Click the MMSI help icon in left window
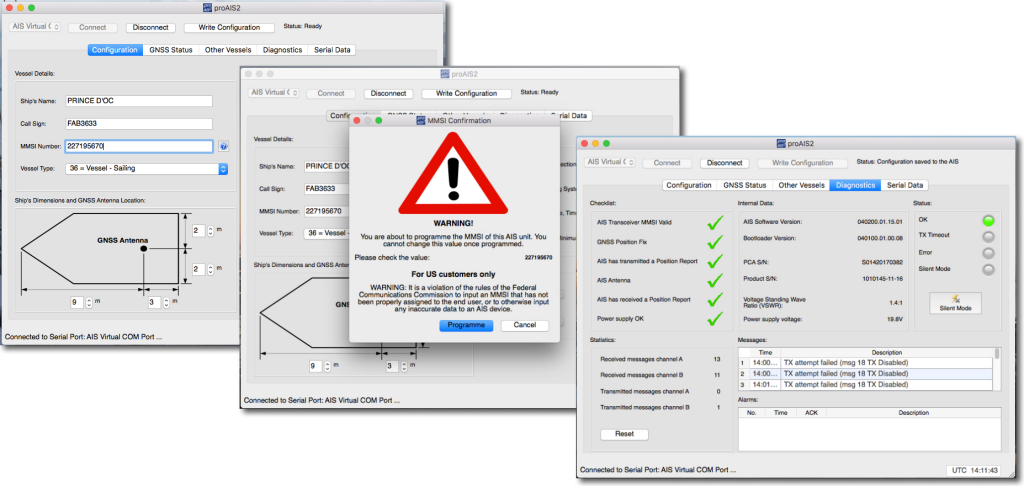This screenshot has width=1024, height=486. click(x=223, y=146)
